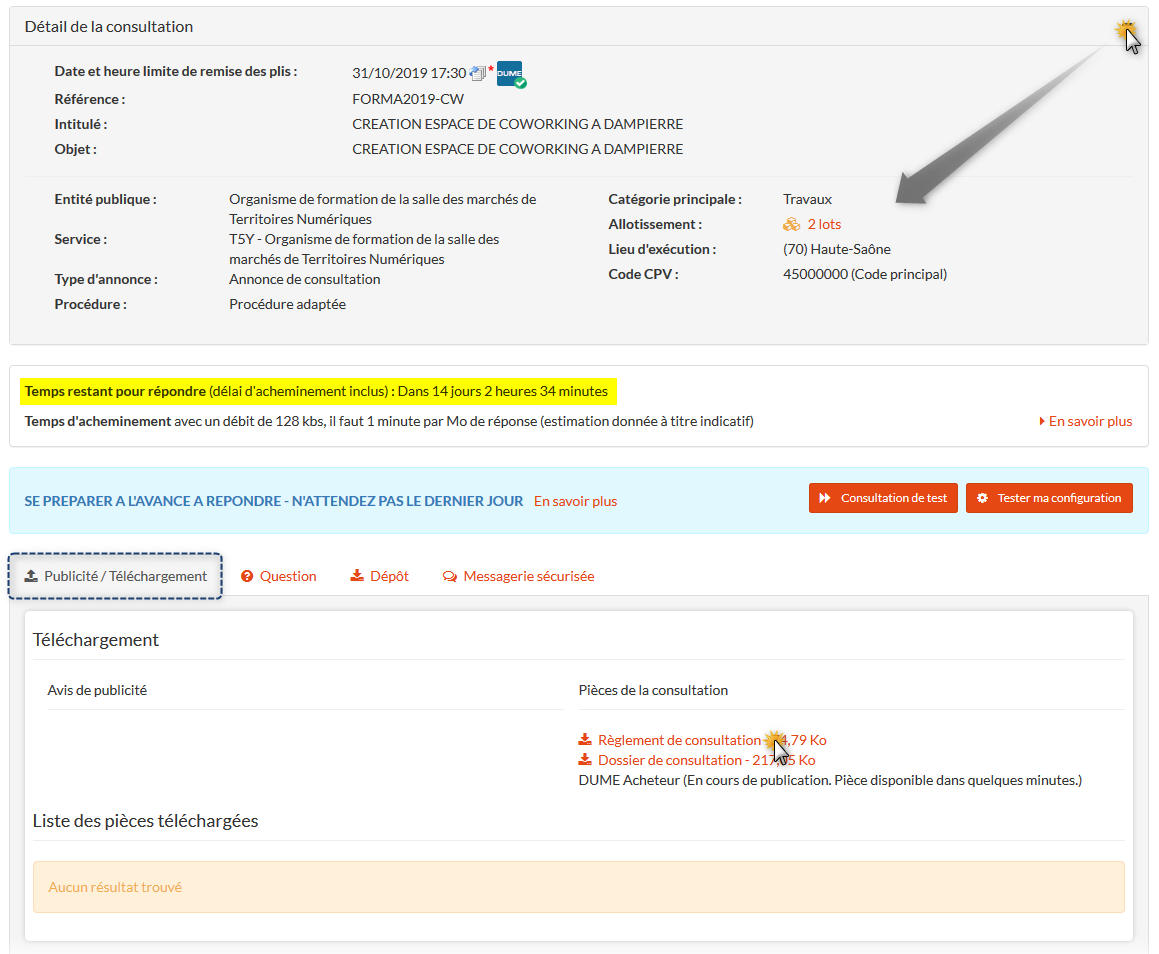
Task: Click the Liste des pièces téléchargées heading
Action: [x=146, y=821]
